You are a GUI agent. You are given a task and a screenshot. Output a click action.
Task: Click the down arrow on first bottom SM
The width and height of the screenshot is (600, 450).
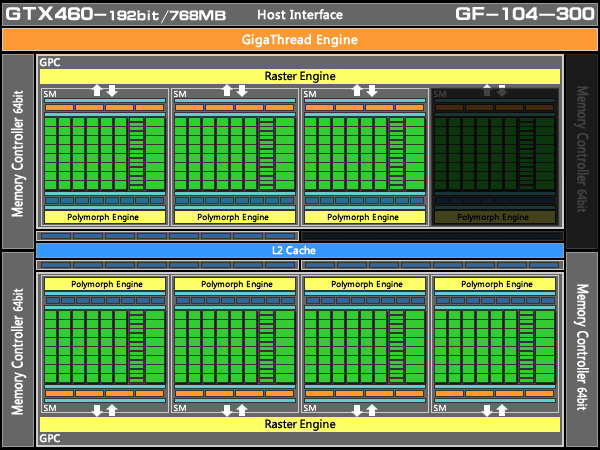tap(97, 410)
